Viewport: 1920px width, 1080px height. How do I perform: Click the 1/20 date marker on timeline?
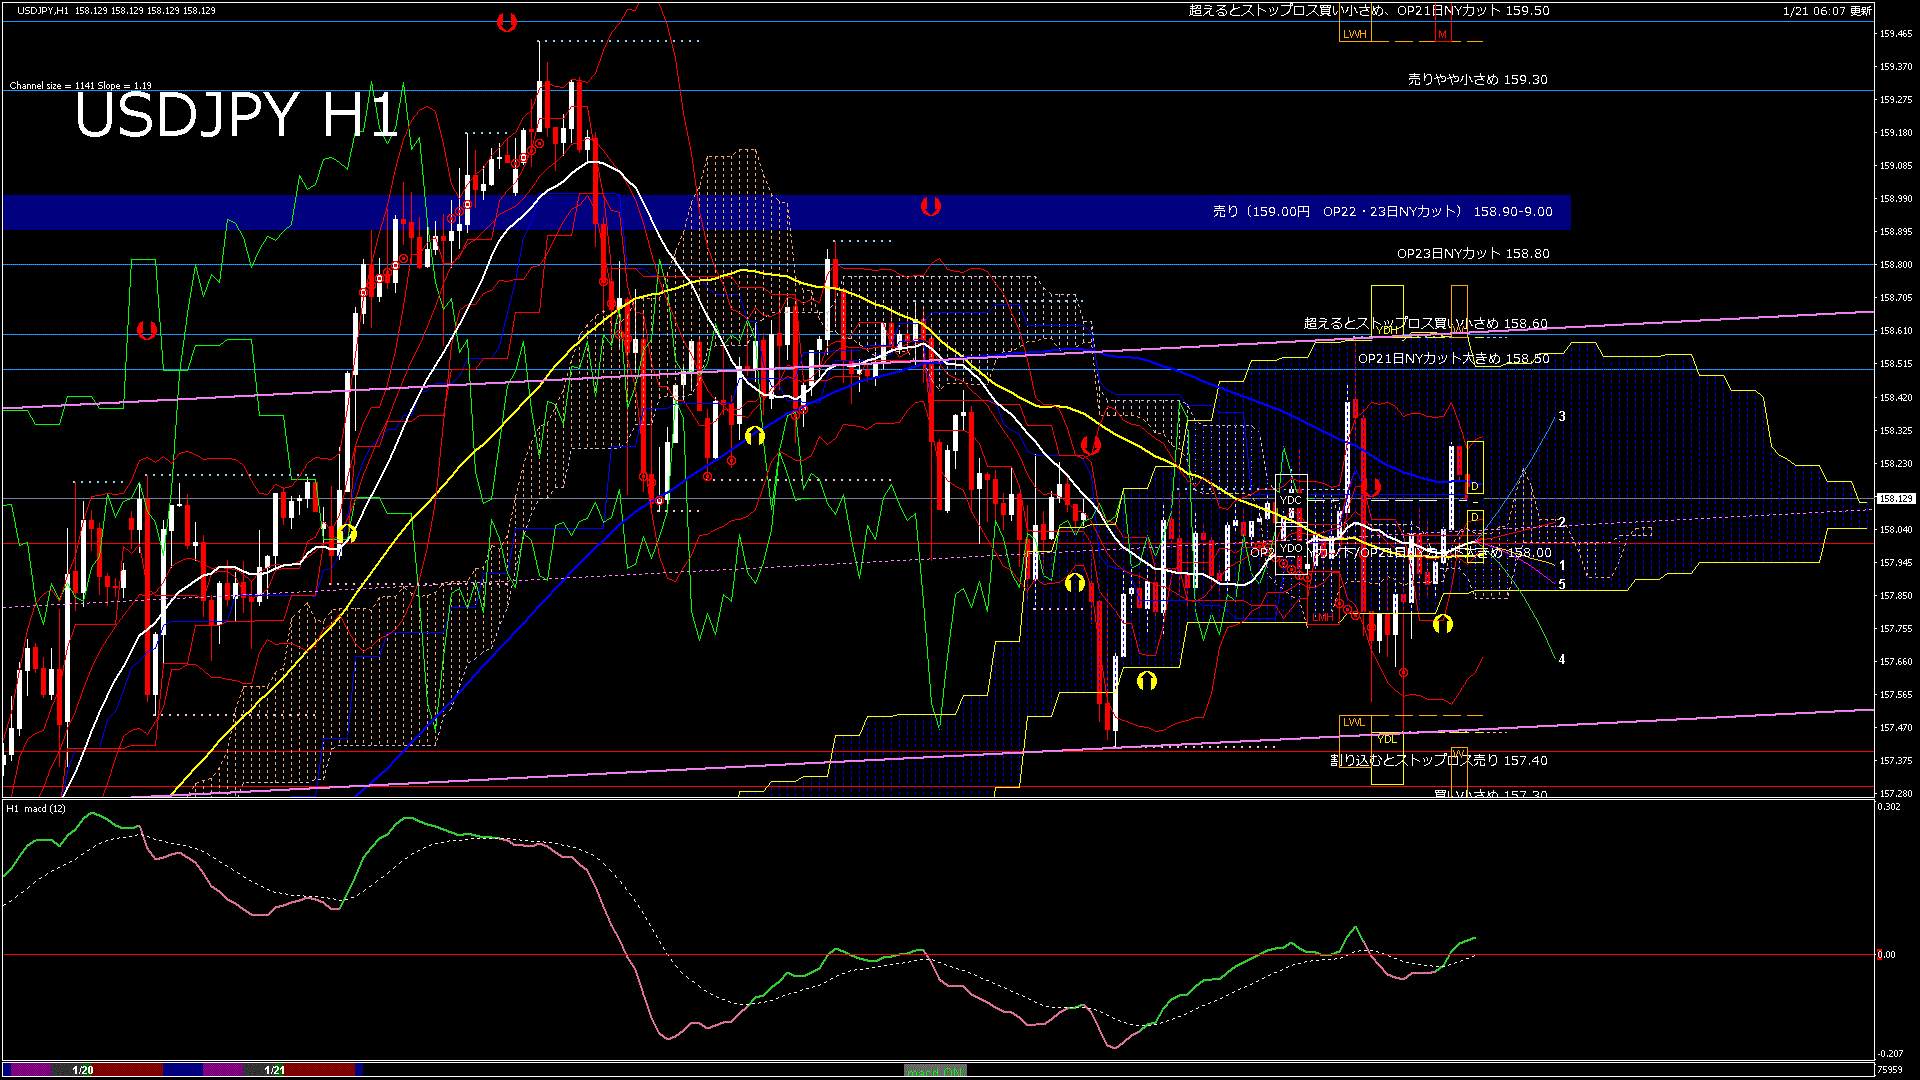click(83, 1070)
